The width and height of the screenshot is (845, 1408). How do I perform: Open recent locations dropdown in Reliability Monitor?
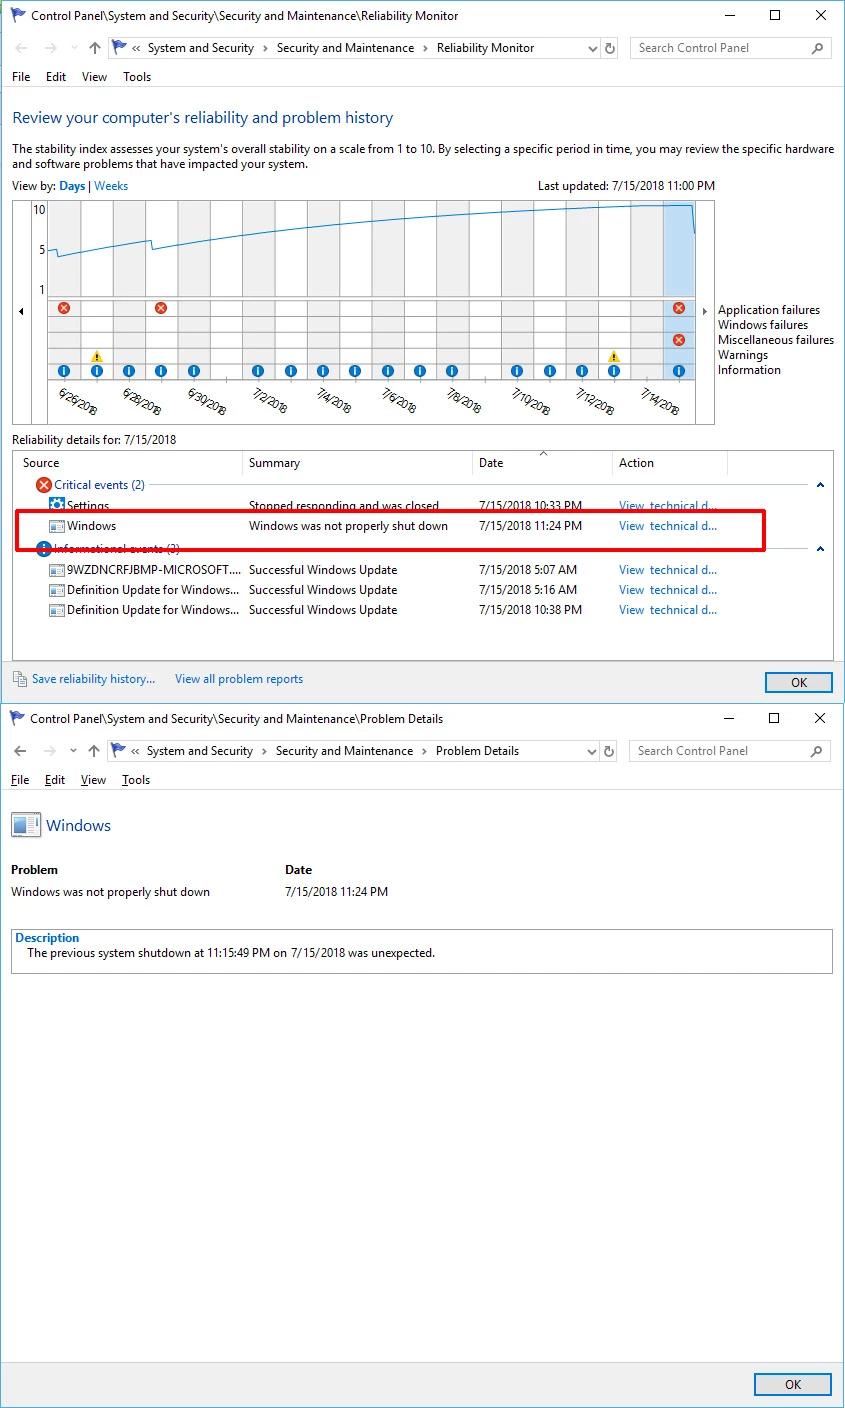pos(73,48)
